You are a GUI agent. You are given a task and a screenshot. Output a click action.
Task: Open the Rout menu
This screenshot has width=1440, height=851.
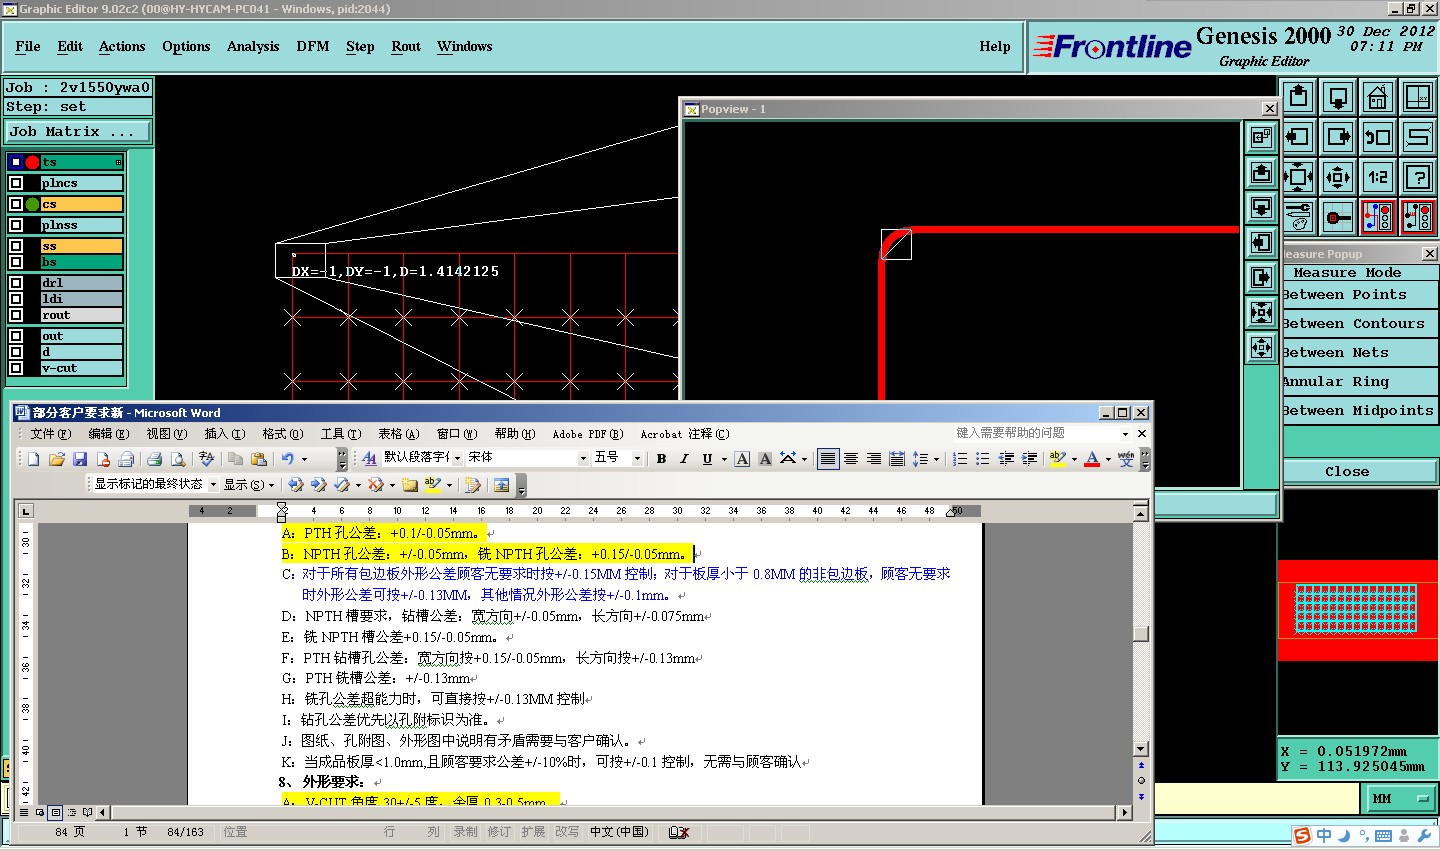pos(406,46)
